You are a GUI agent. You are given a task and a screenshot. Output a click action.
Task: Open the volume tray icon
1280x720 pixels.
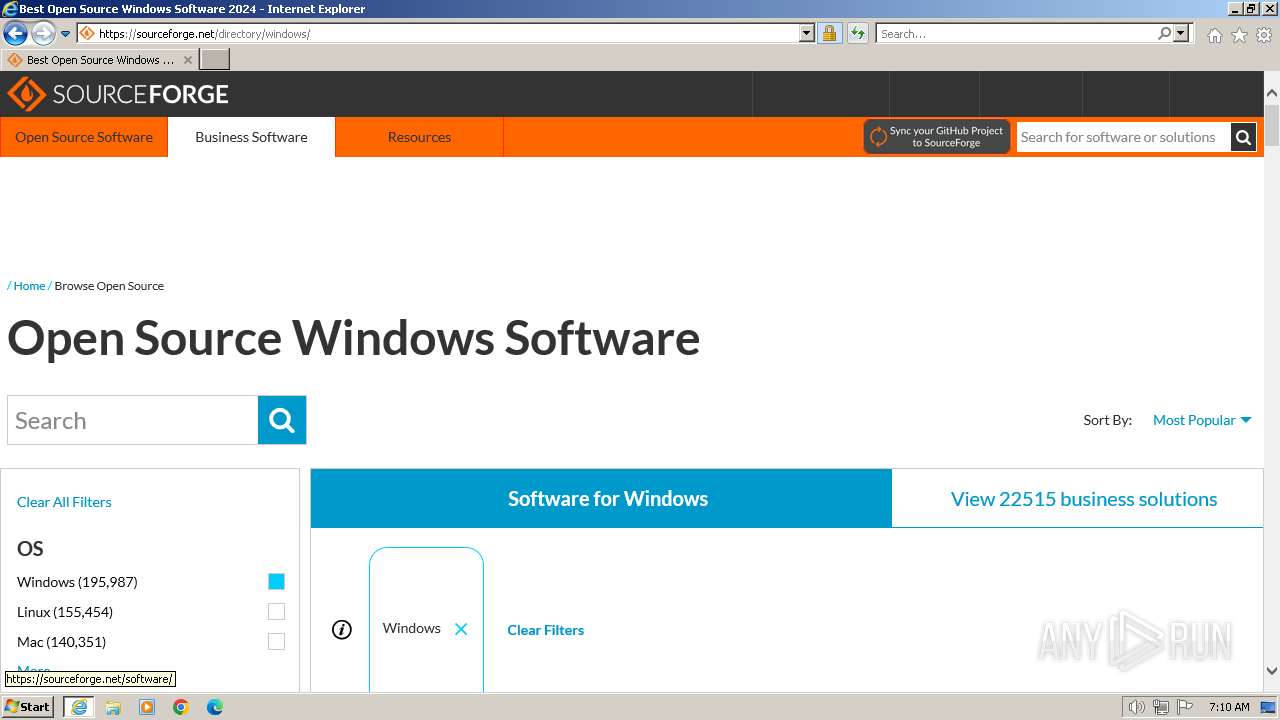click(x=1136, y=707)
